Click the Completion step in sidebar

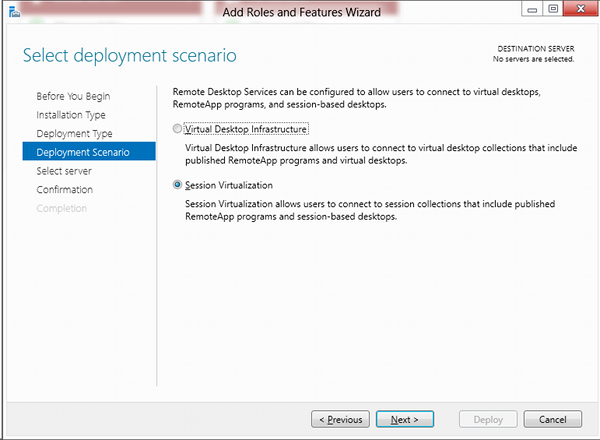(62, 209)
